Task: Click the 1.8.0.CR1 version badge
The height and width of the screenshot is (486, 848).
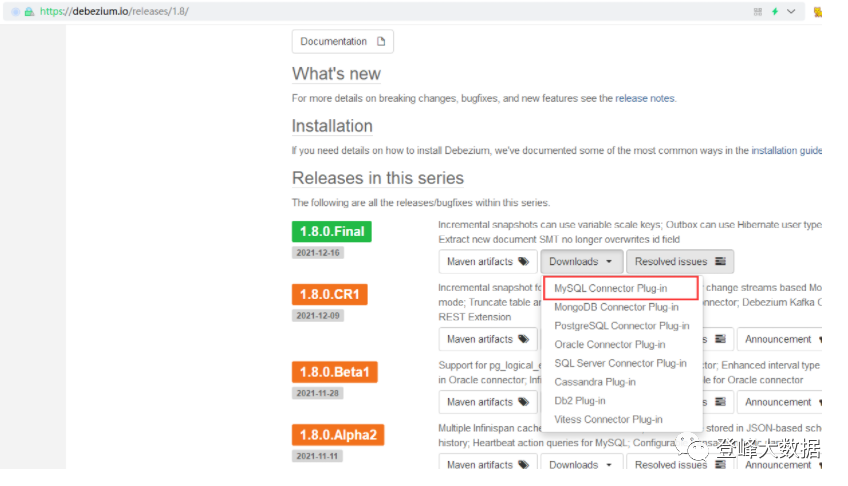Action: (x=329, y=295)
